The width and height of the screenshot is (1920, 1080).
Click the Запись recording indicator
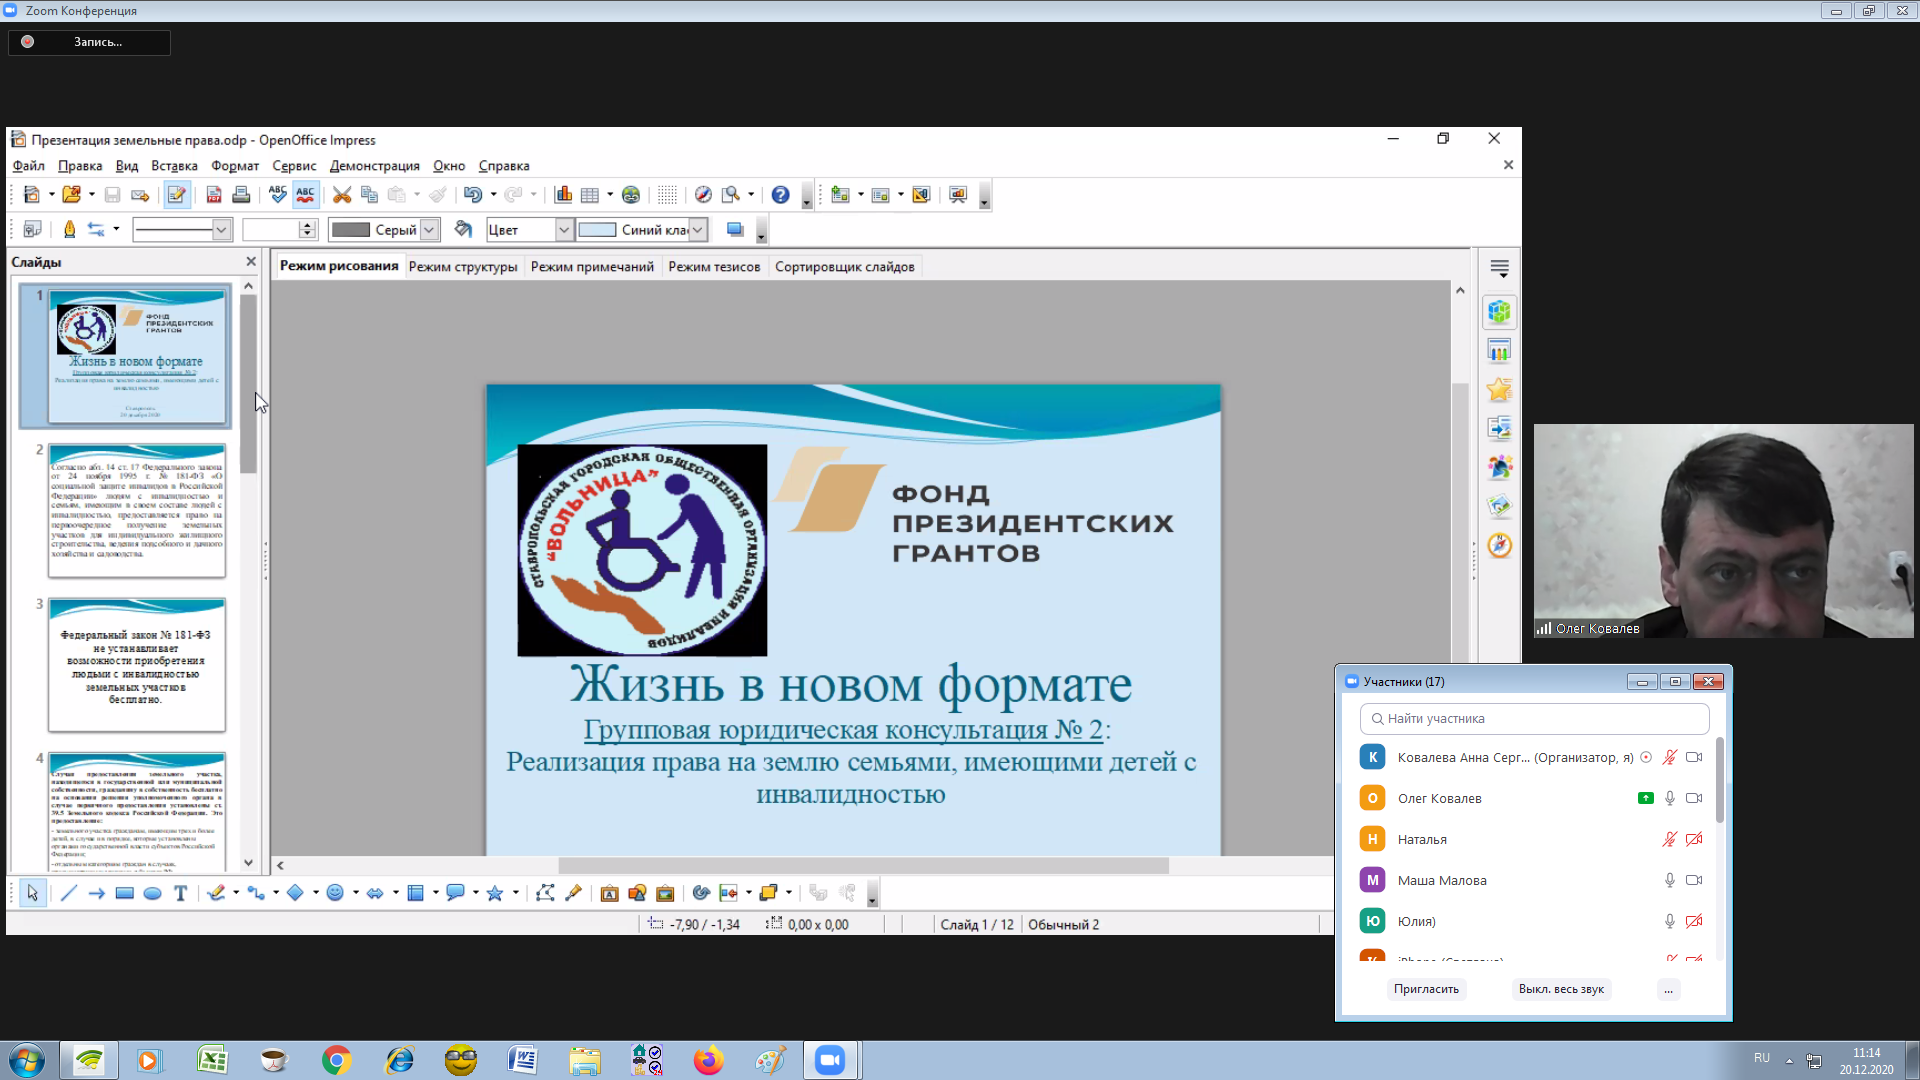(x=89, y=42)
